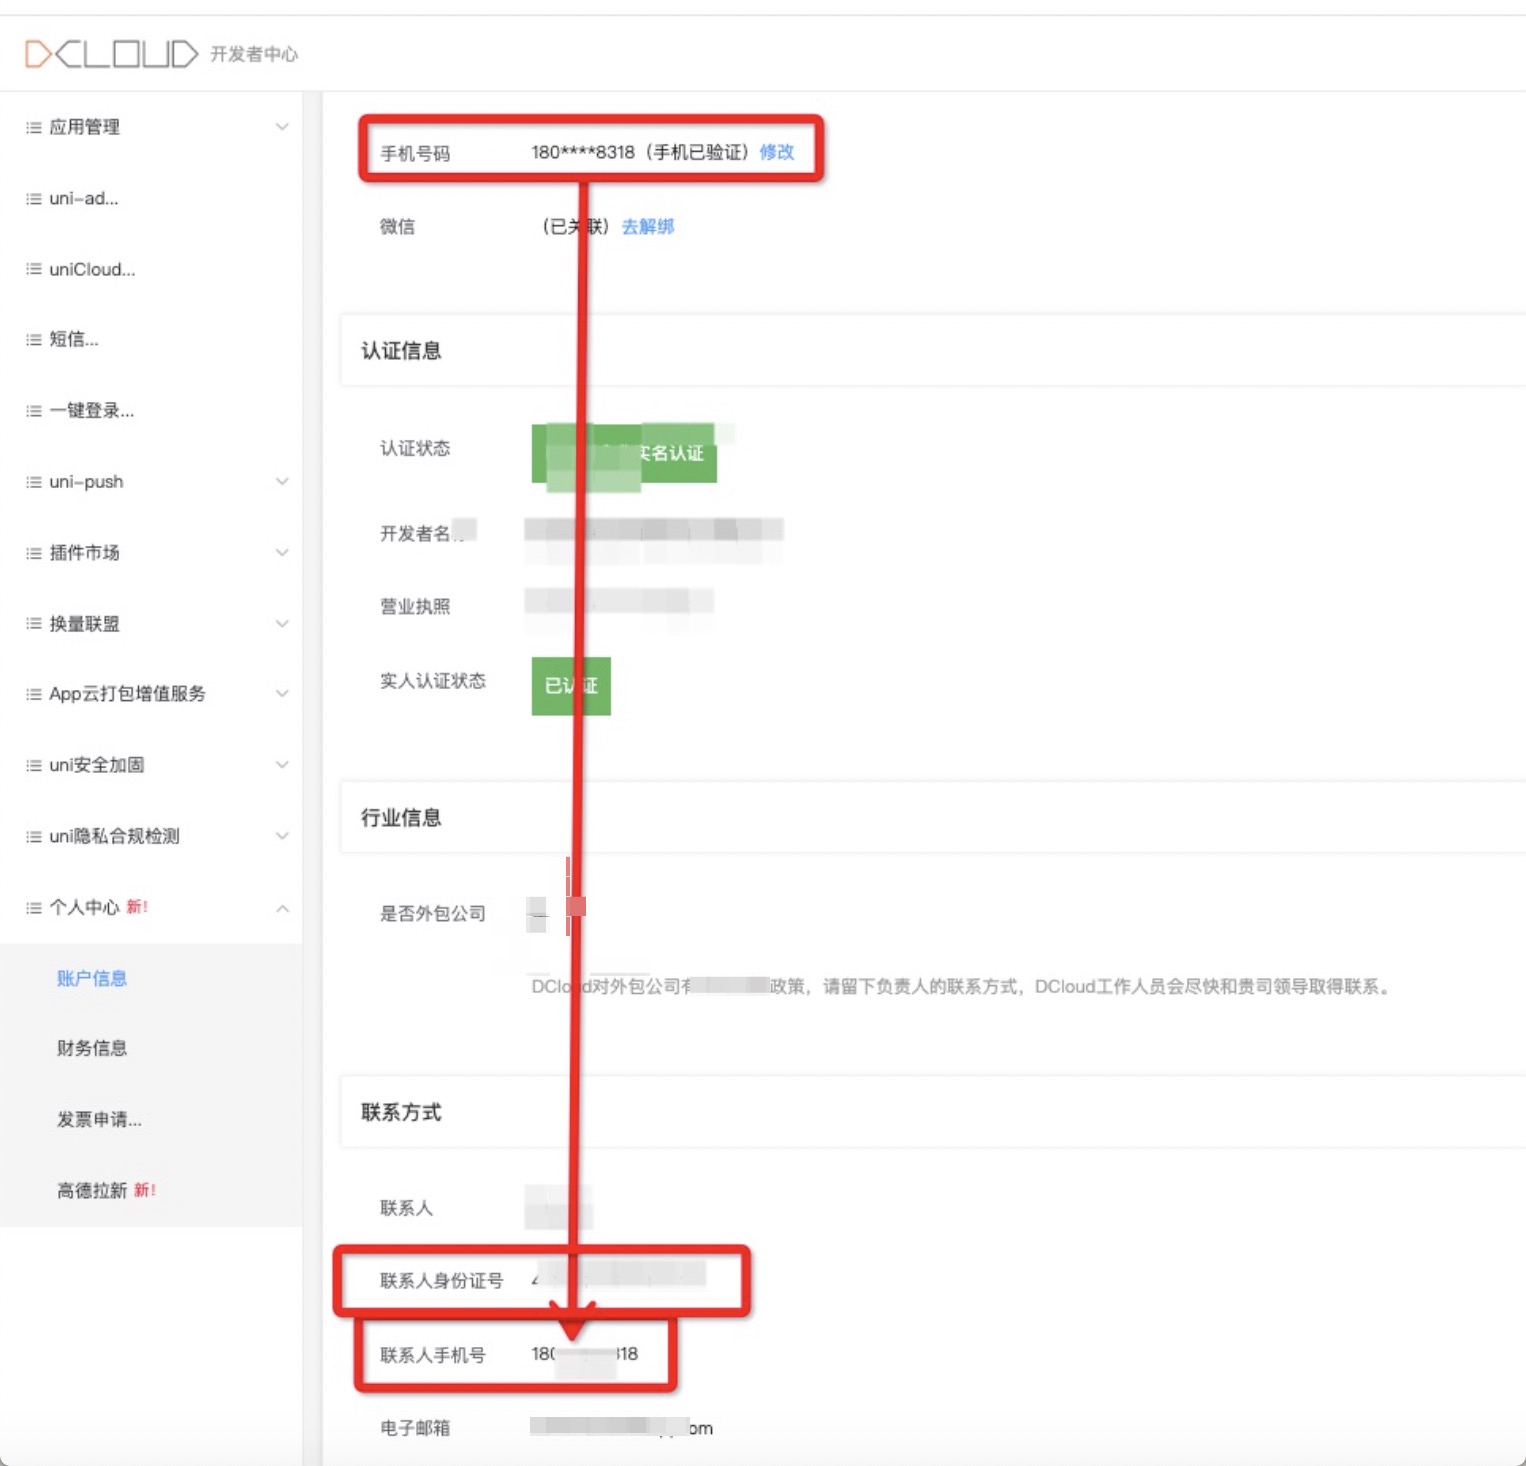Click list icon beside 短信
Image resolution: width=1526 pixels, height=1466 pixels.
pyautogui.click(x=34, y=340)
